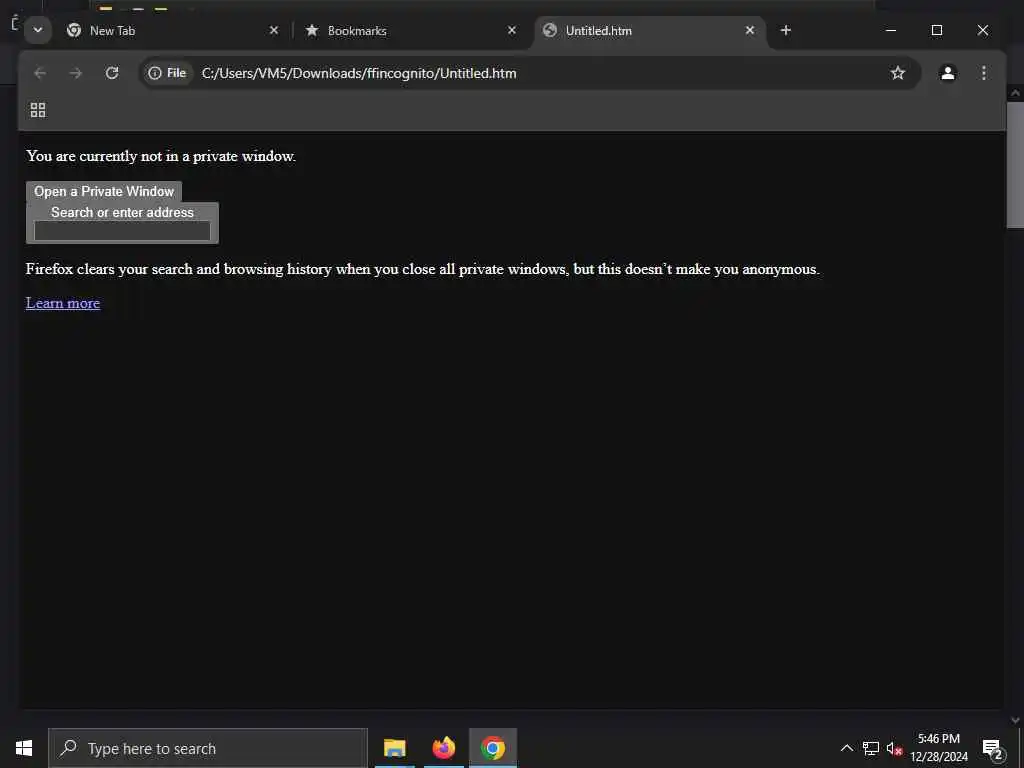
Task: Reload the current page
Action: click(112, 73)
